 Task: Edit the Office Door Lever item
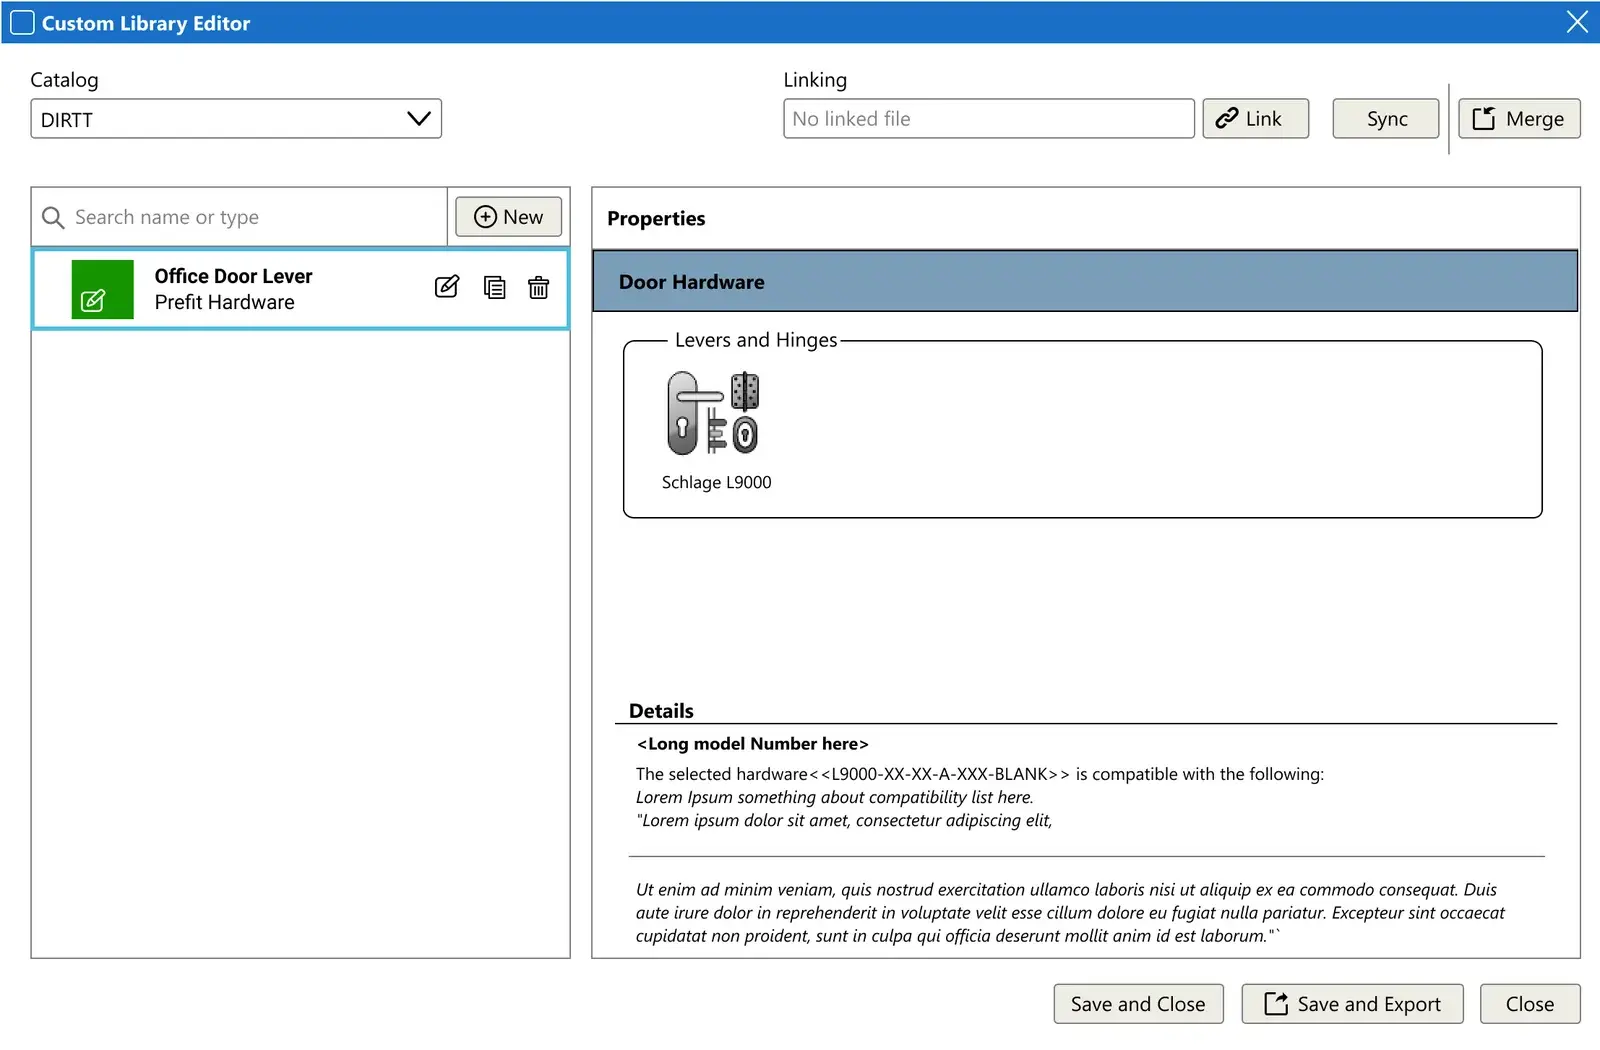447,287
